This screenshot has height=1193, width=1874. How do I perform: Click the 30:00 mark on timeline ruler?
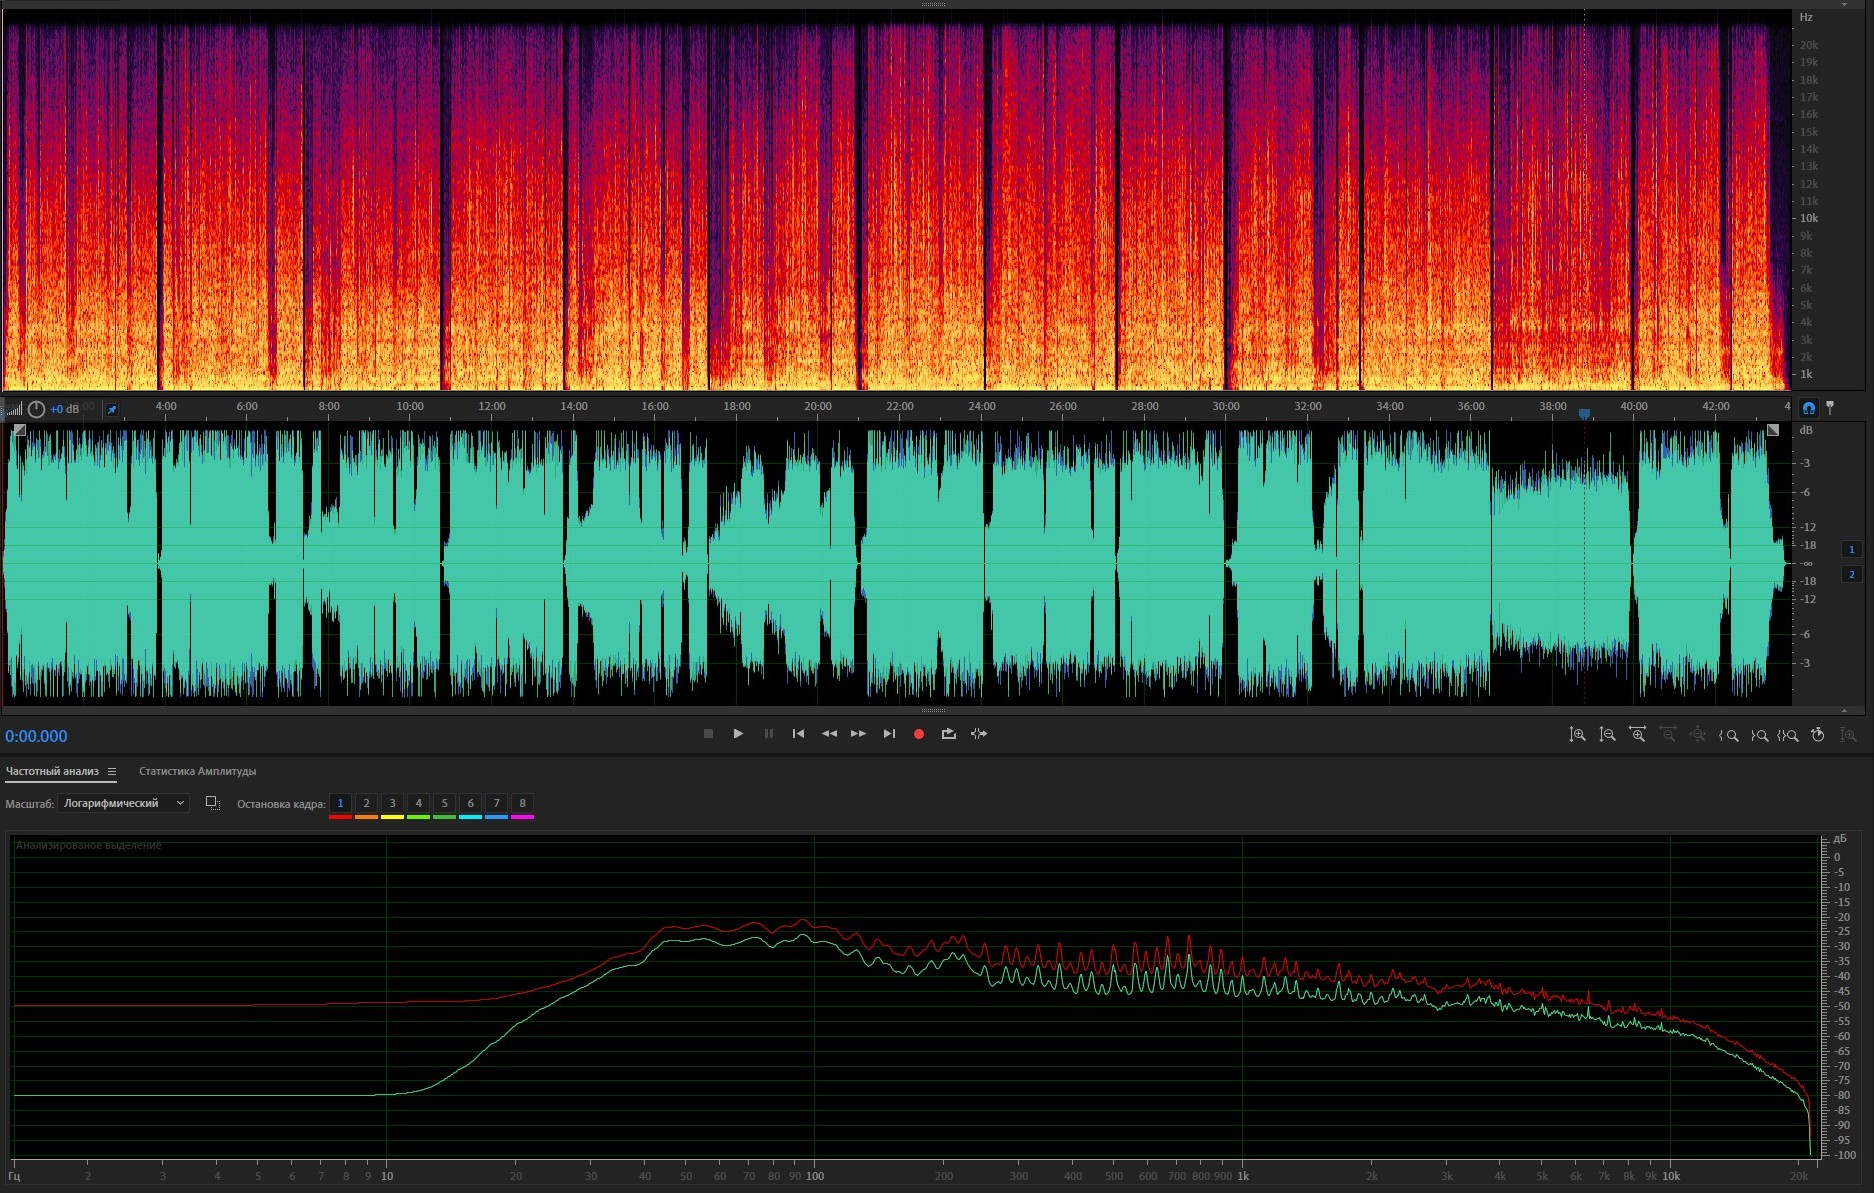point(1226,406)
